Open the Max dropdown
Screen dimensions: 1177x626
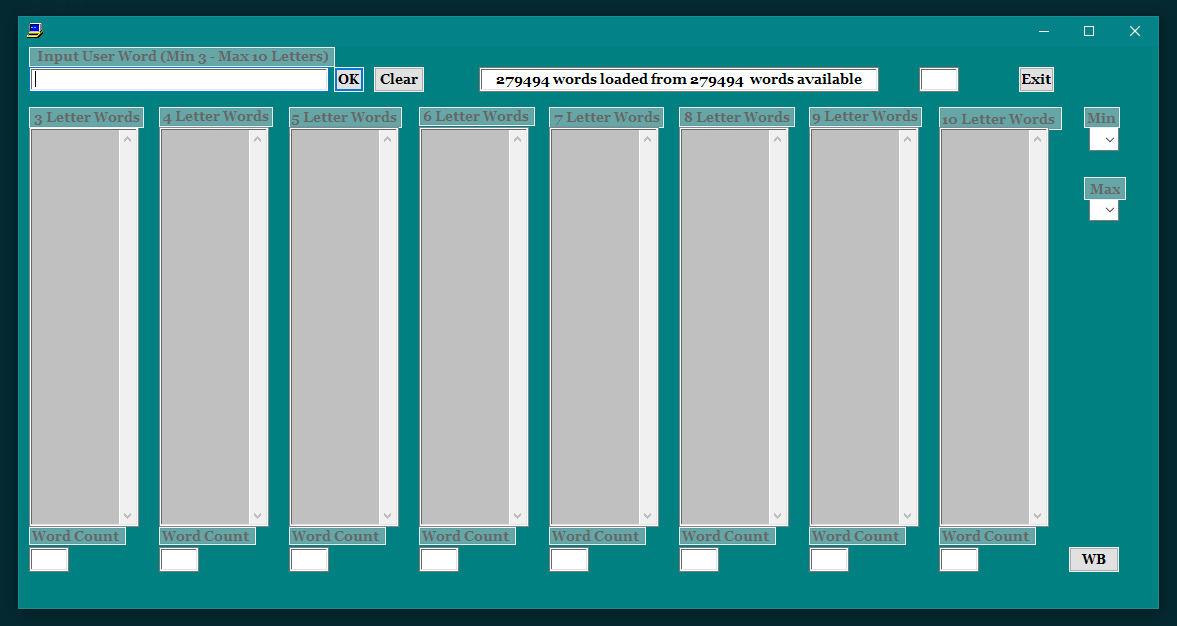click(x=1103, y=210)
